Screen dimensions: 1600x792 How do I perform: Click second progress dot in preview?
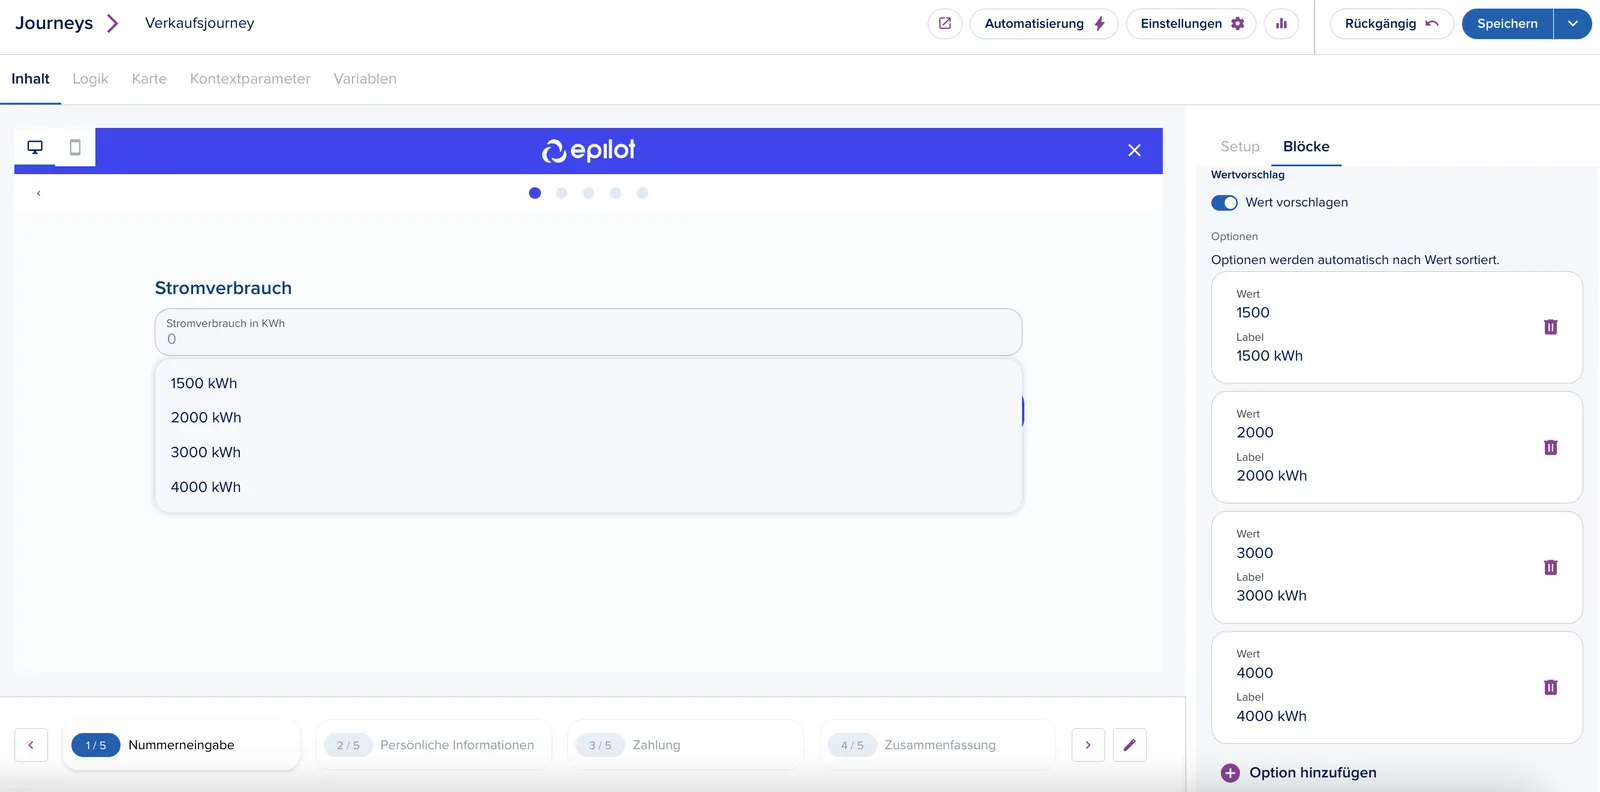[562, 193]
